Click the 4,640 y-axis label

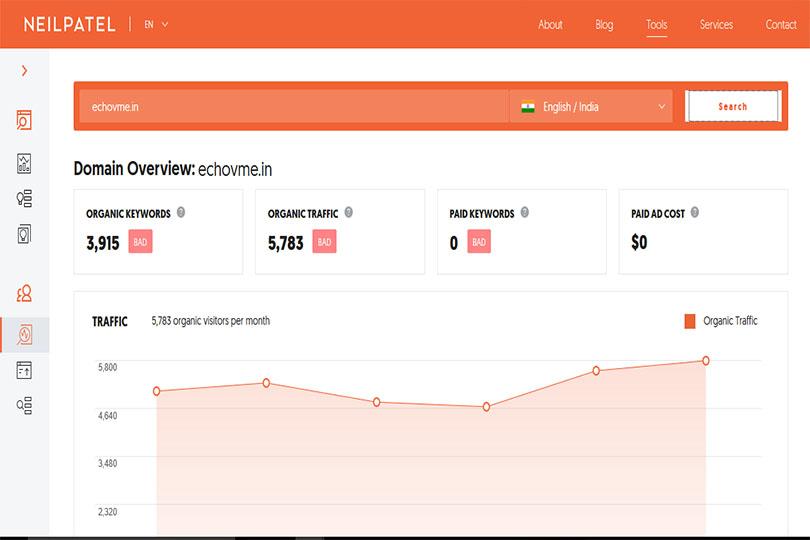click(107, 415)
